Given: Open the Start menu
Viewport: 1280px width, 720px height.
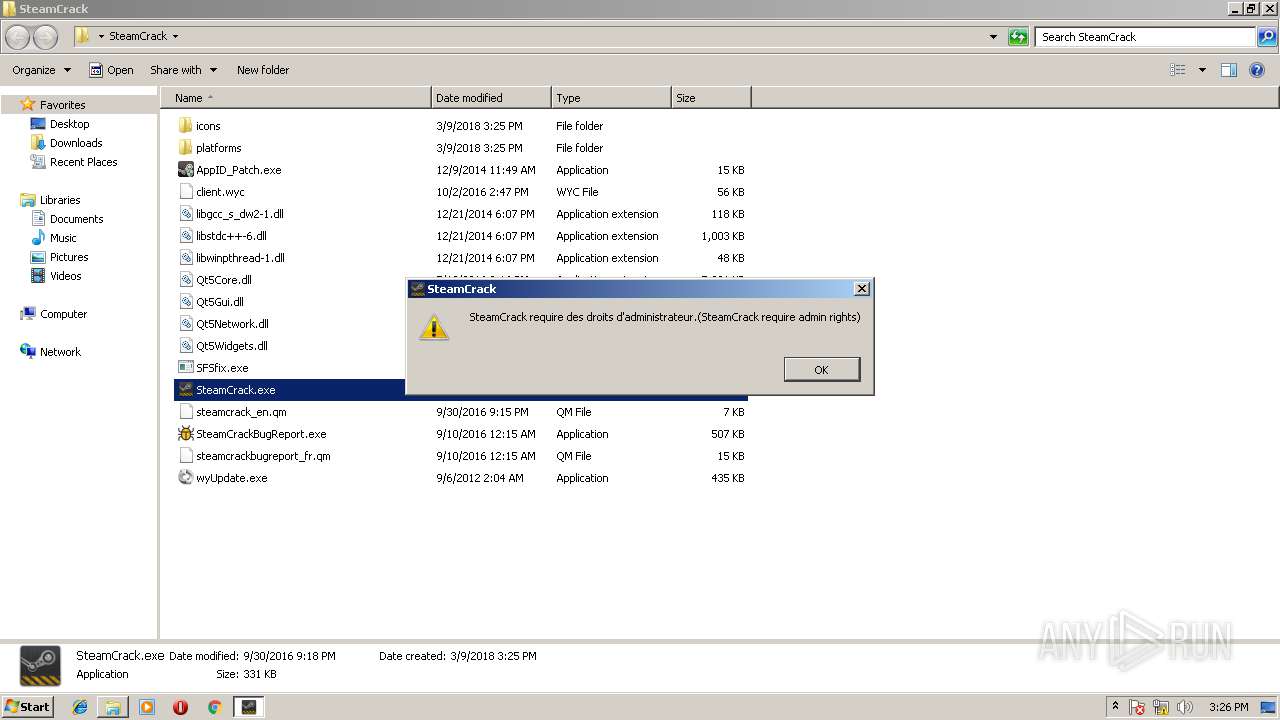Looking at the screenshot, I should click(x=28, y=707).
